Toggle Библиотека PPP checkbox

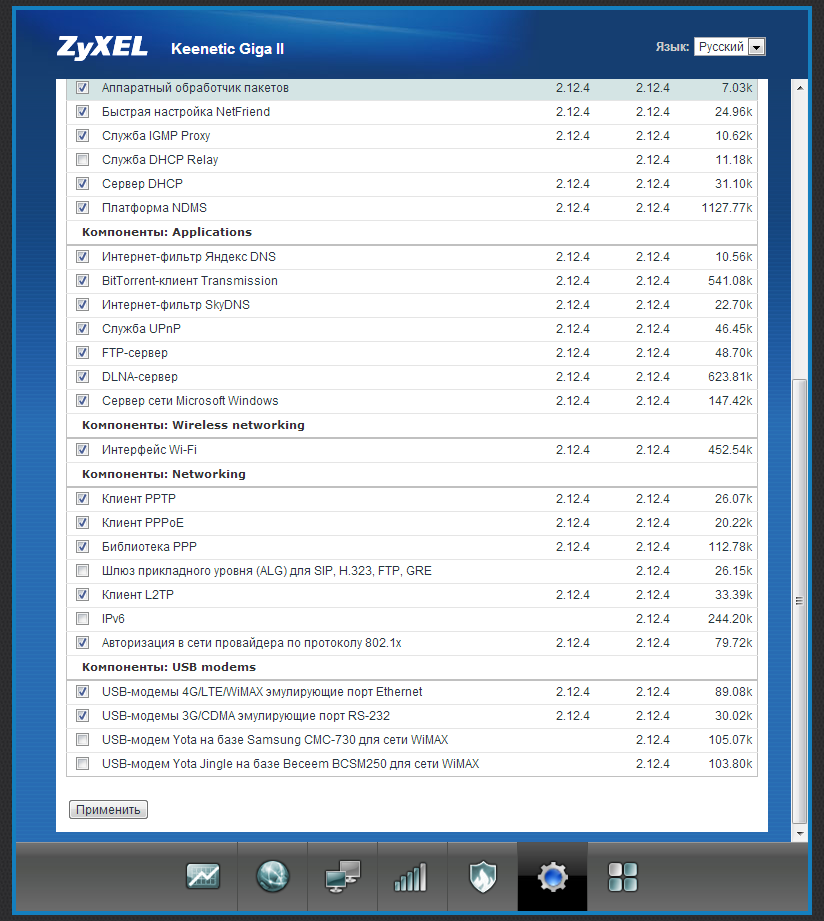click(83, 547)
